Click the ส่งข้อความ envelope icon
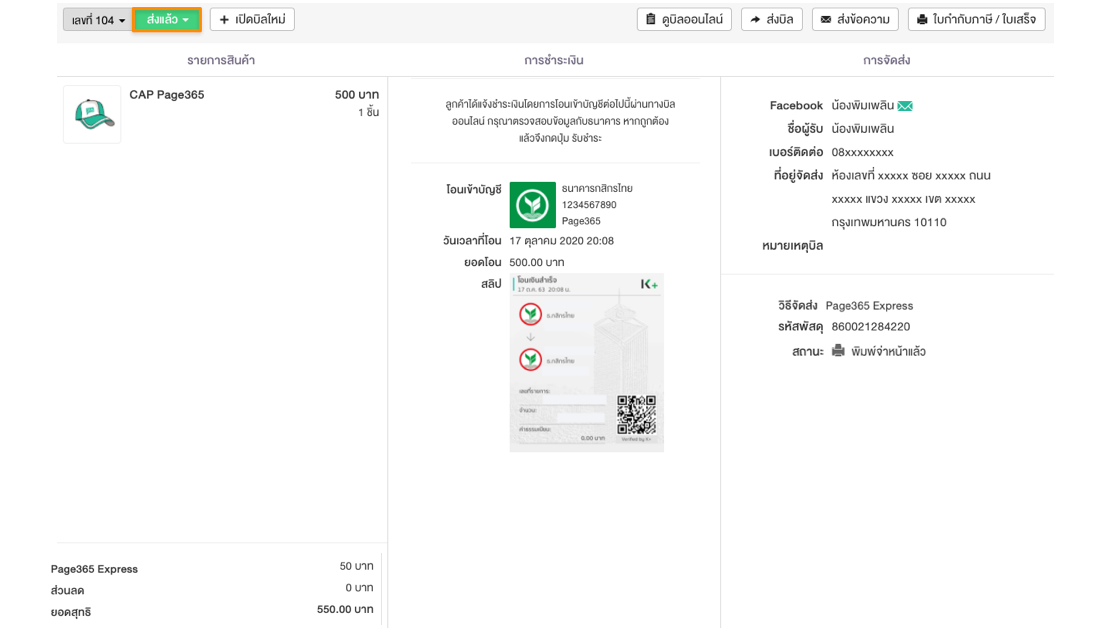The image size is (1100, 628). pyautogui.click(x=826, y=20)
